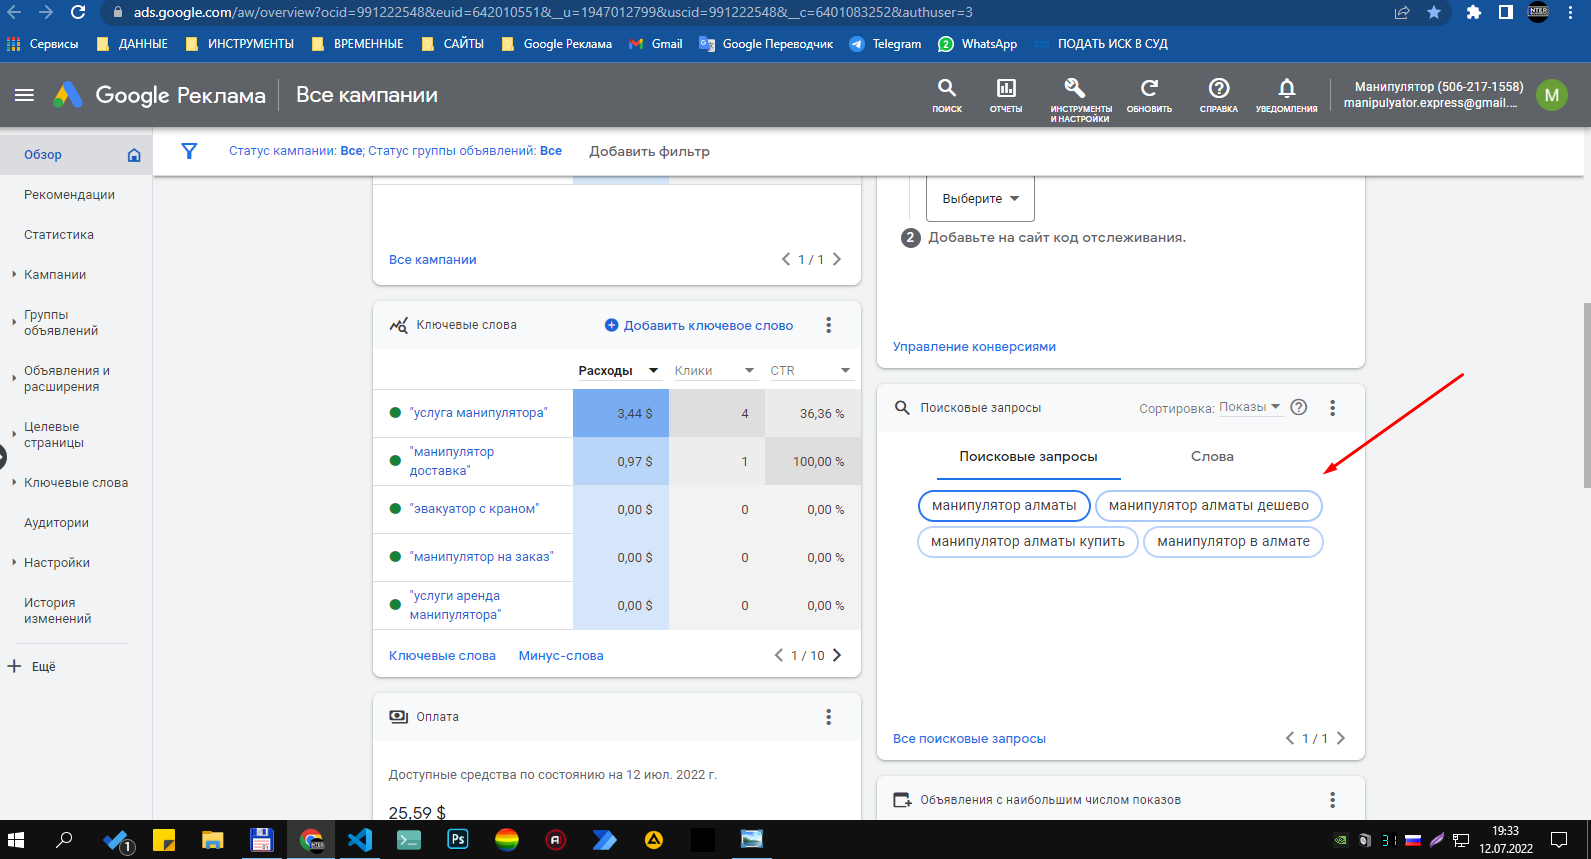Open the Выберите dropdown
The height and width of the screenshot is (859, 1591).
point(980,198)
